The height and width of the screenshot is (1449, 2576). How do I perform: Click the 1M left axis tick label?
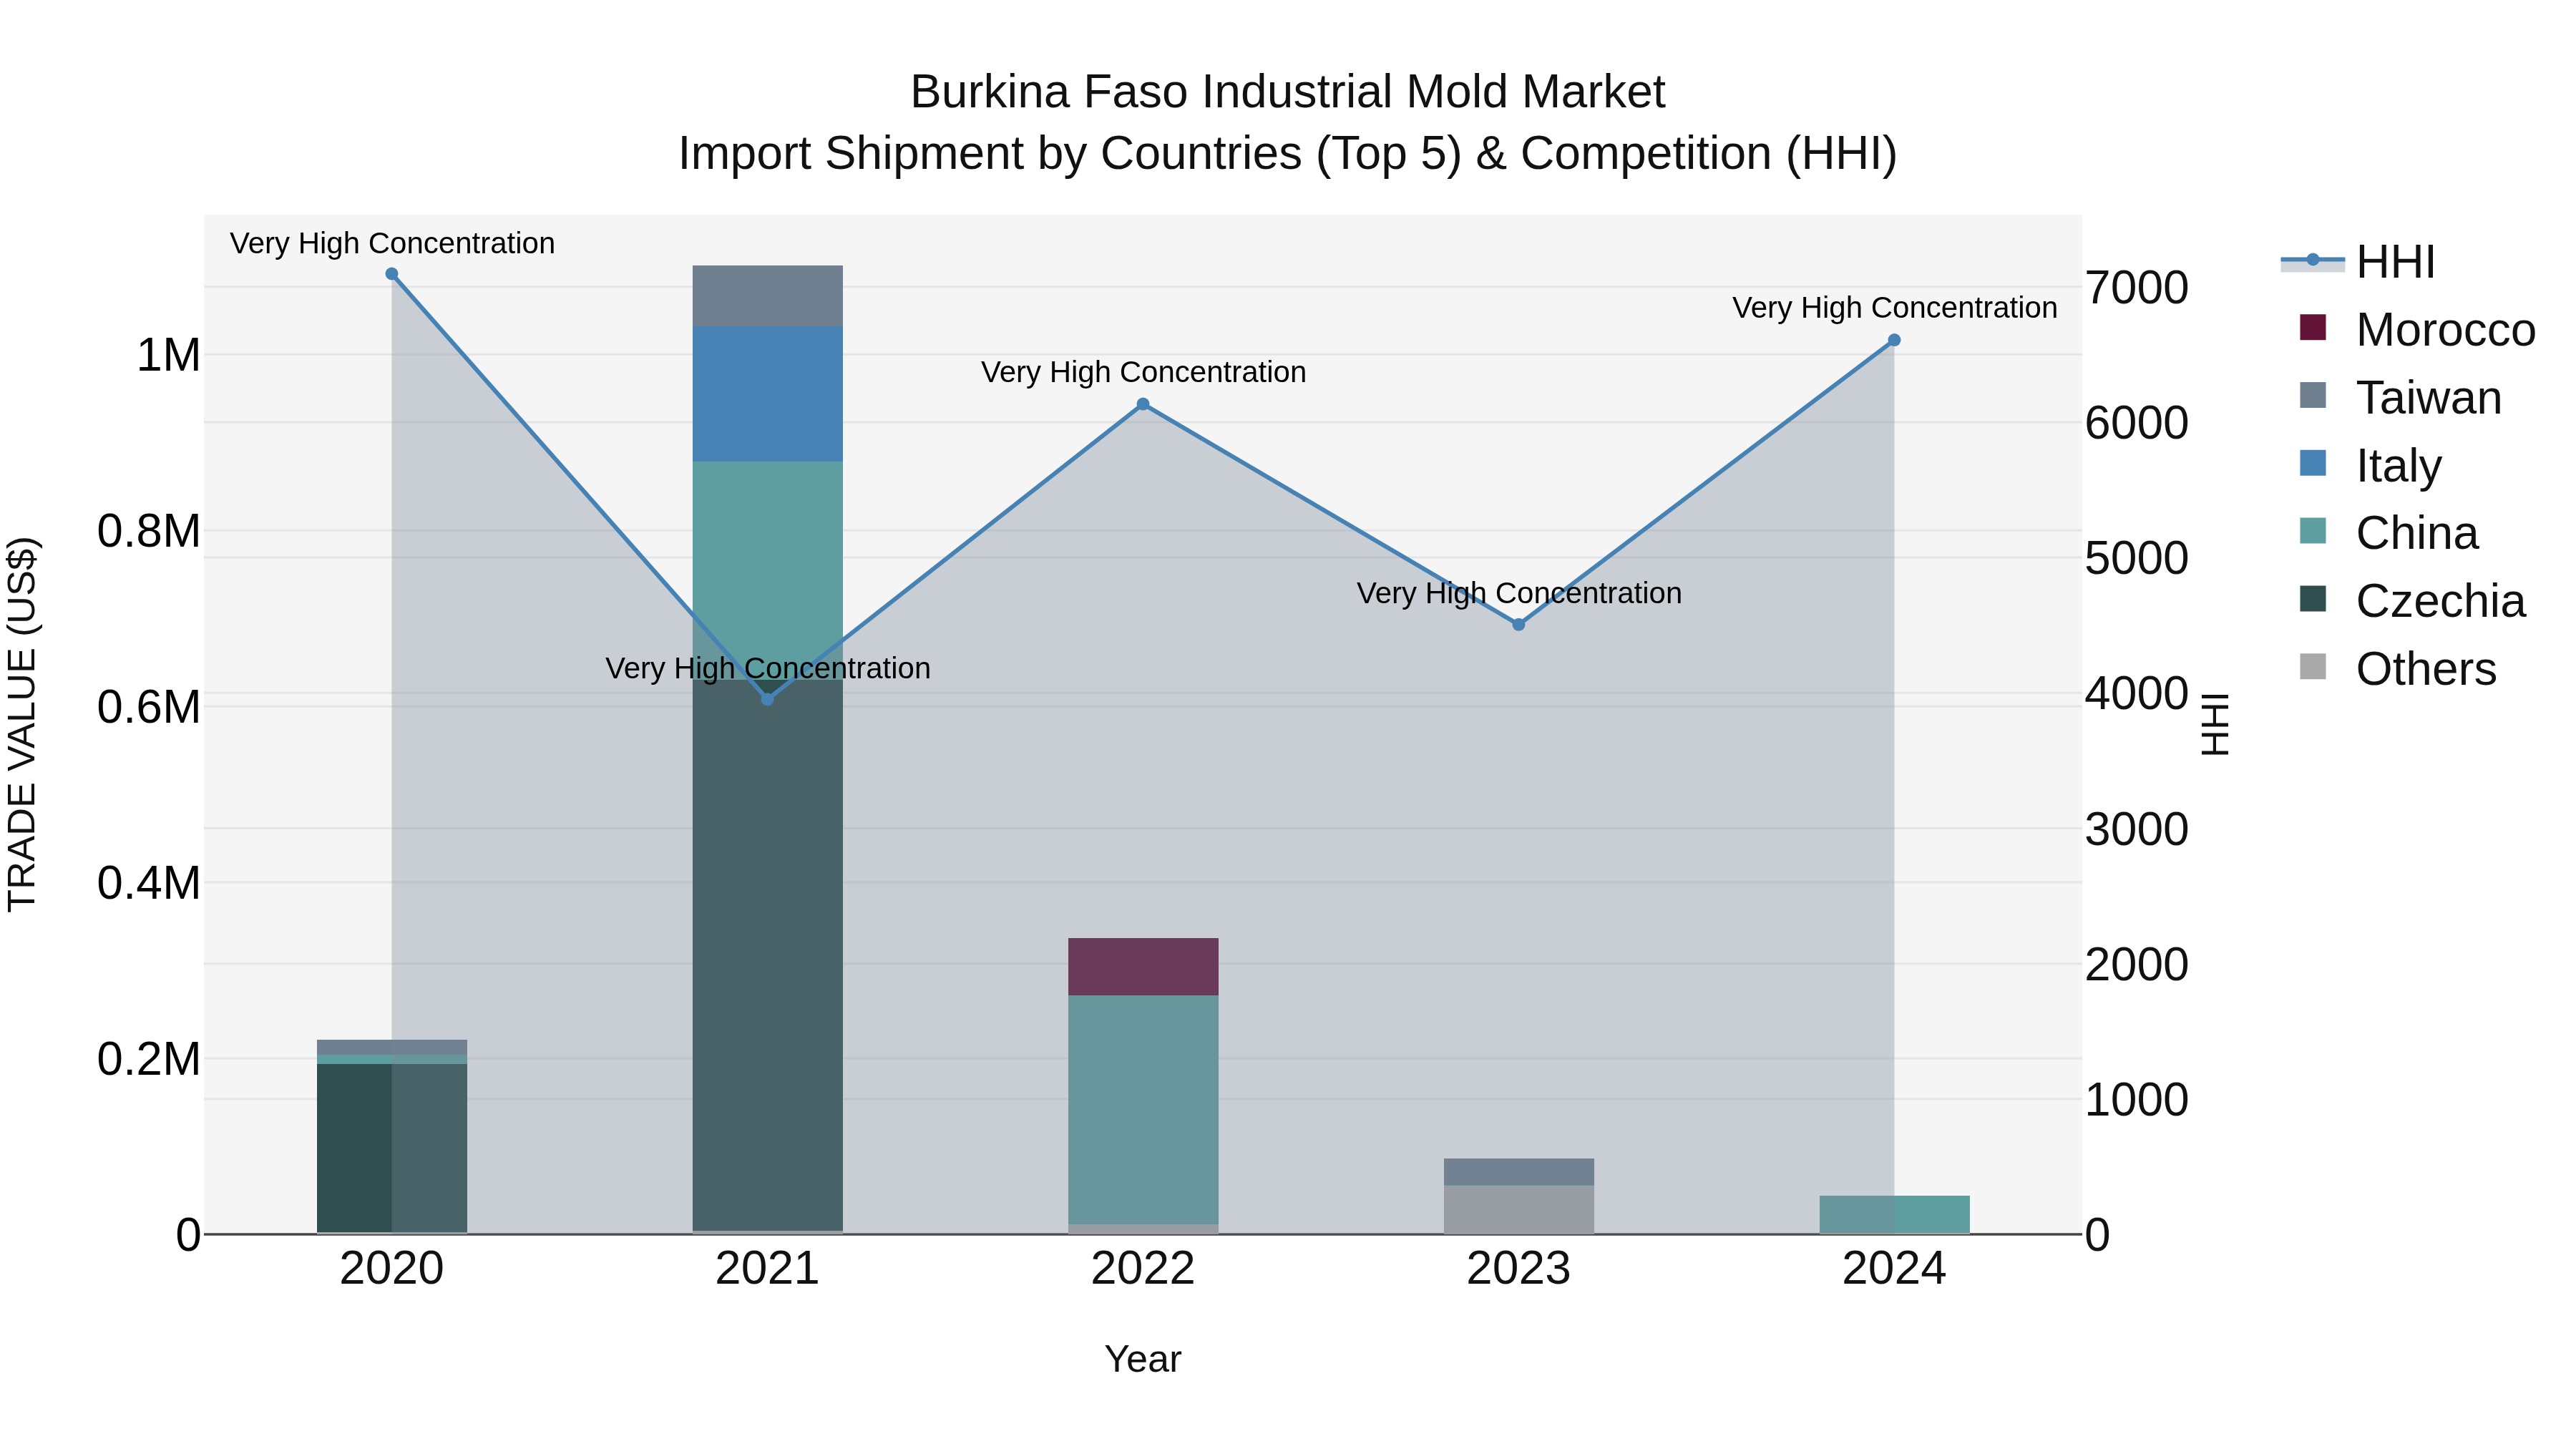point(168,355)
